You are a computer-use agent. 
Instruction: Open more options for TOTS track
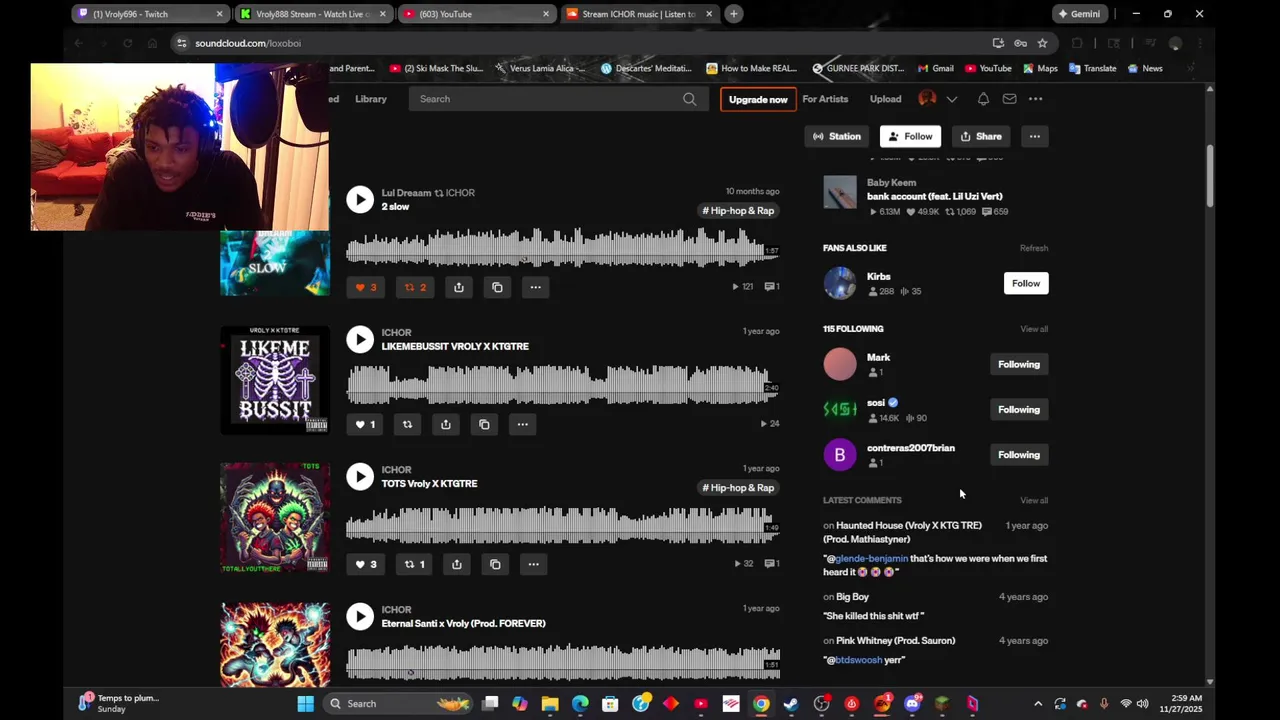click(x=533, y=564)
